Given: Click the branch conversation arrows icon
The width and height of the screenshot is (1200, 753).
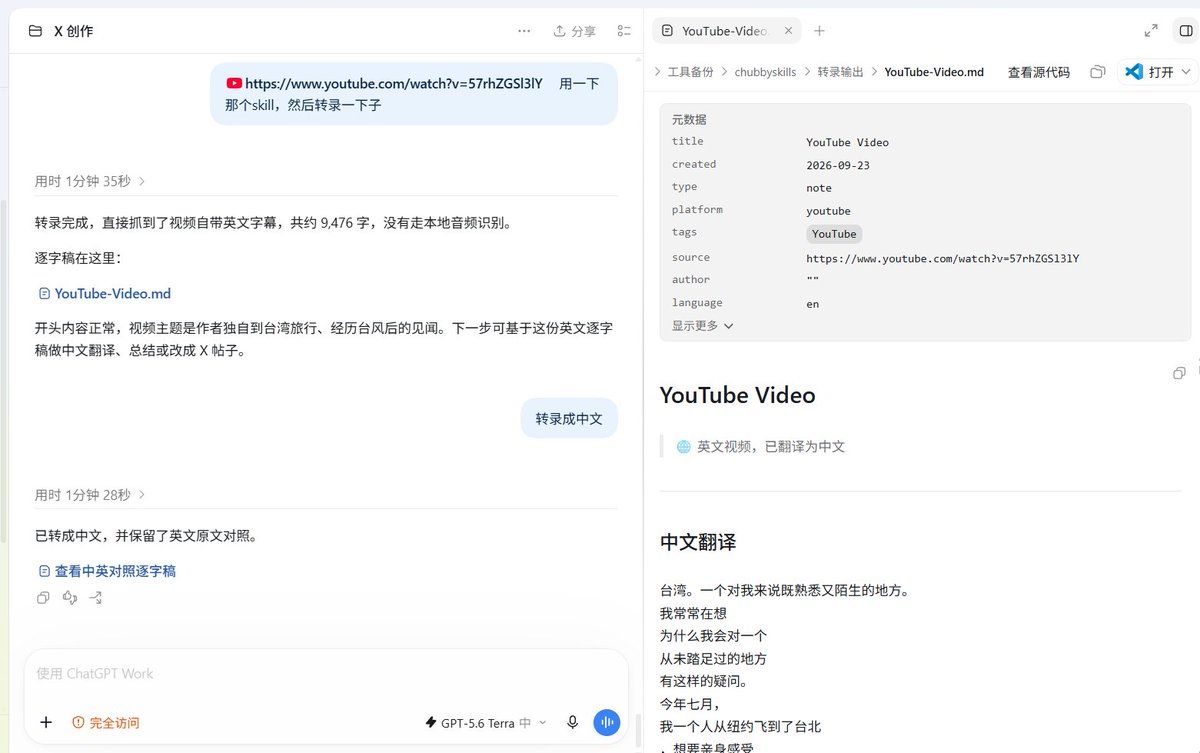Looking at the screenshot, I should click(x=96, y=598).
